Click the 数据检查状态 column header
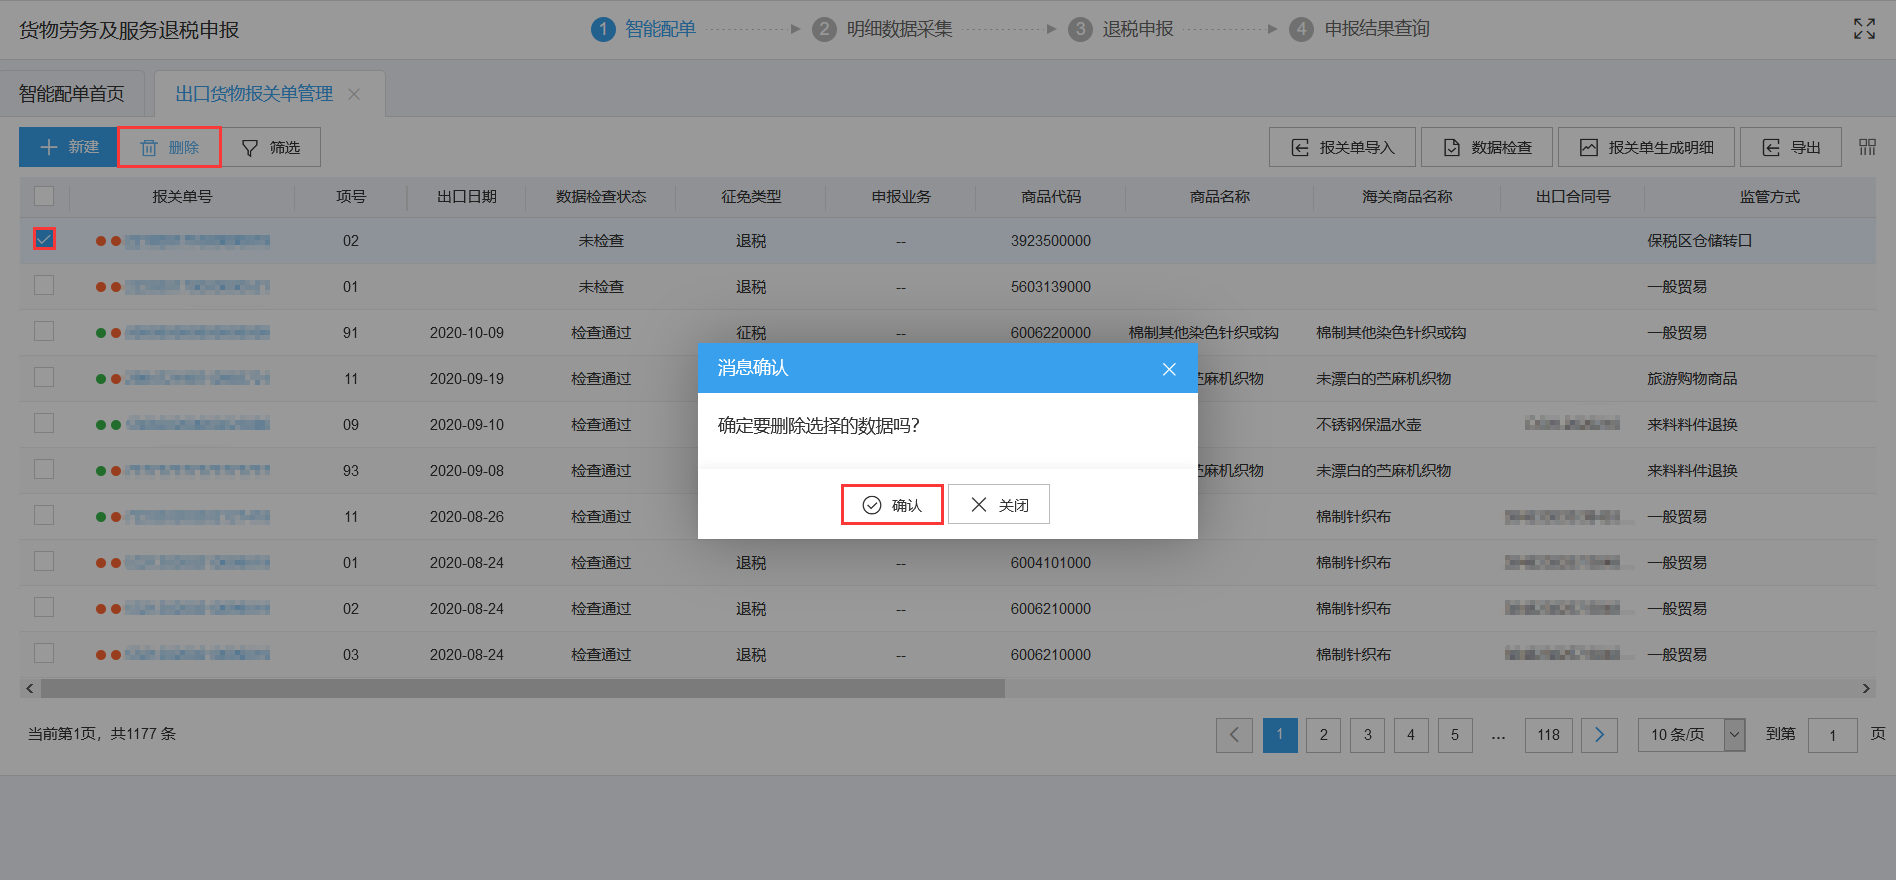 [x=601, y=197]
